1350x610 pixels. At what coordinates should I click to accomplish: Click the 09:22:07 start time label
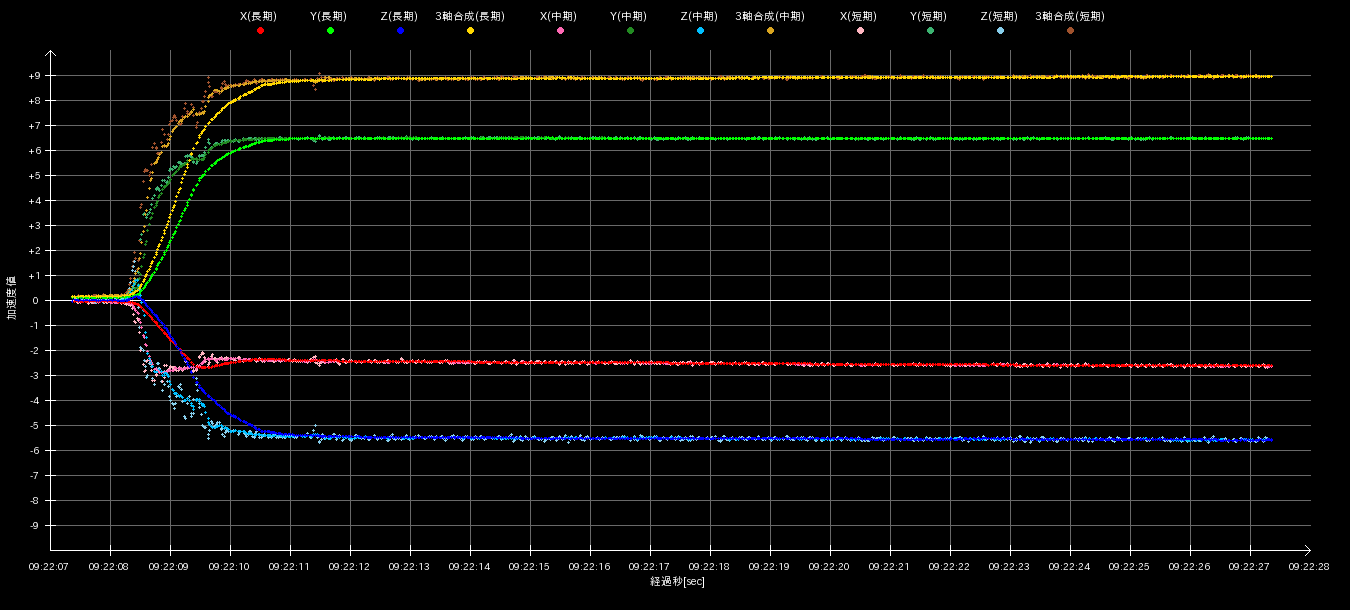[x=50, y=566]
